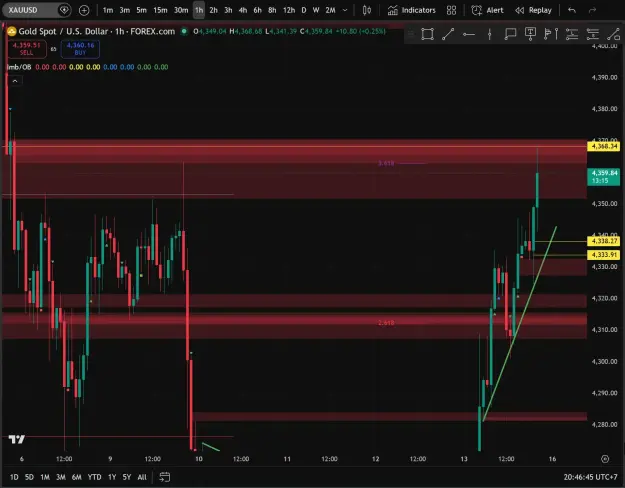Click the SELL 4,359.51 button

(27, 49)
